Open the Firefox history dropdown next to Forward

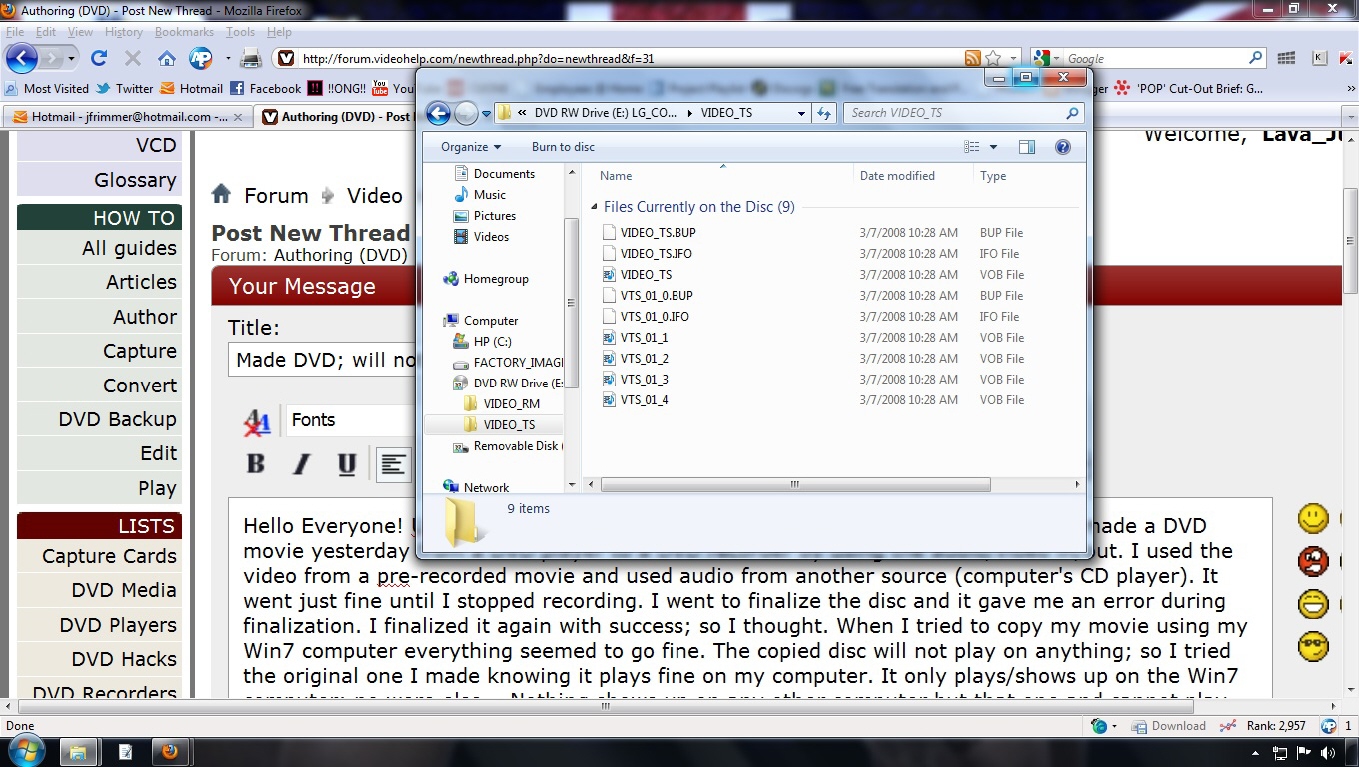(x=72, y=58)
